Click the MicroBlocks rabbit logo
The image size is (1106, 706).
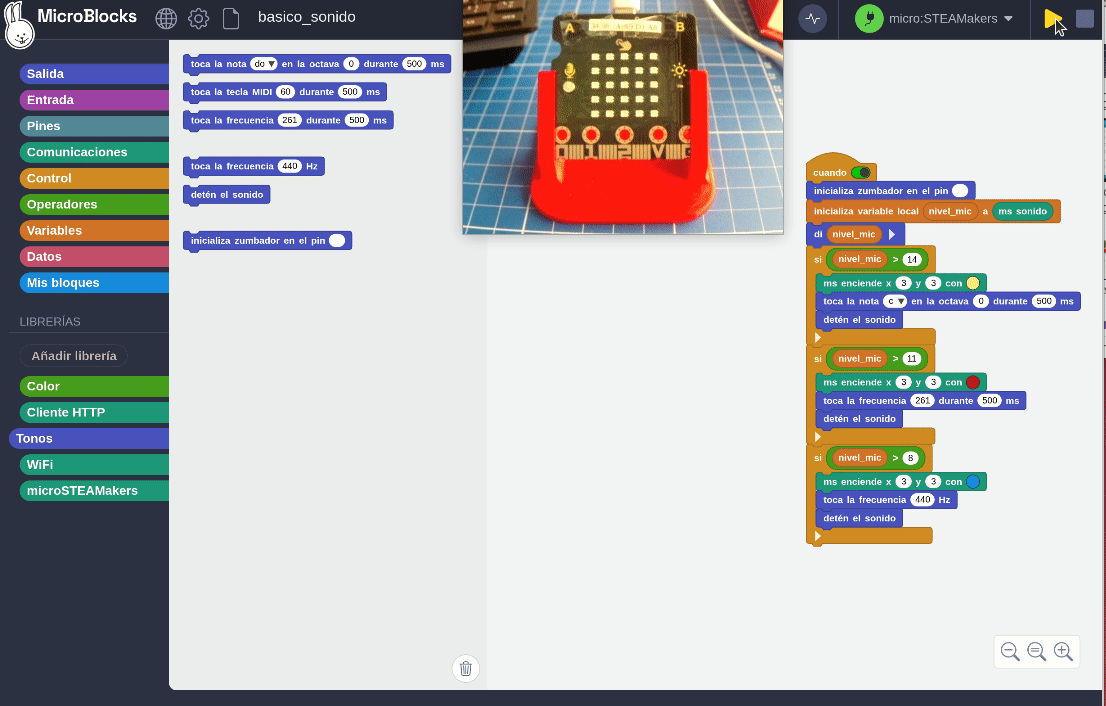point(19,25)
